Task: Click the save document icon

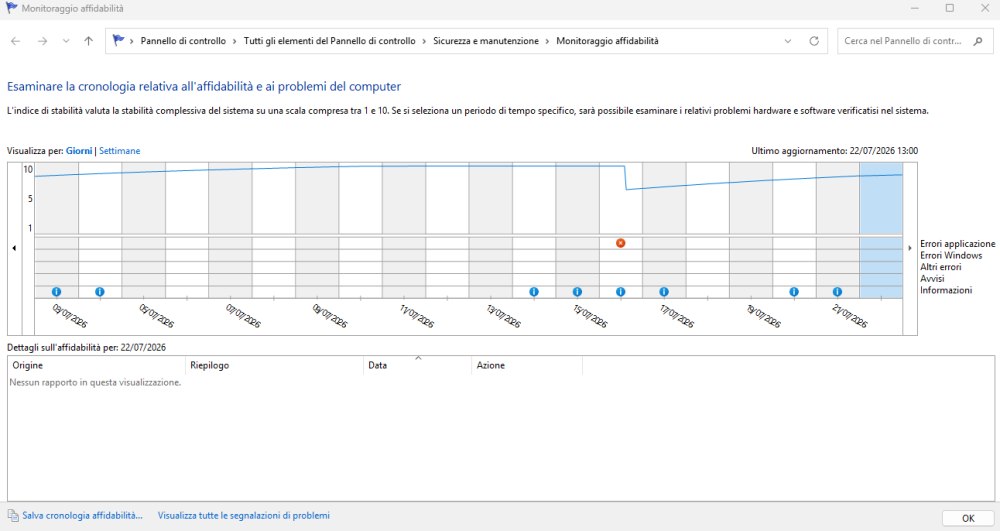Action: [x=13, y=515]
